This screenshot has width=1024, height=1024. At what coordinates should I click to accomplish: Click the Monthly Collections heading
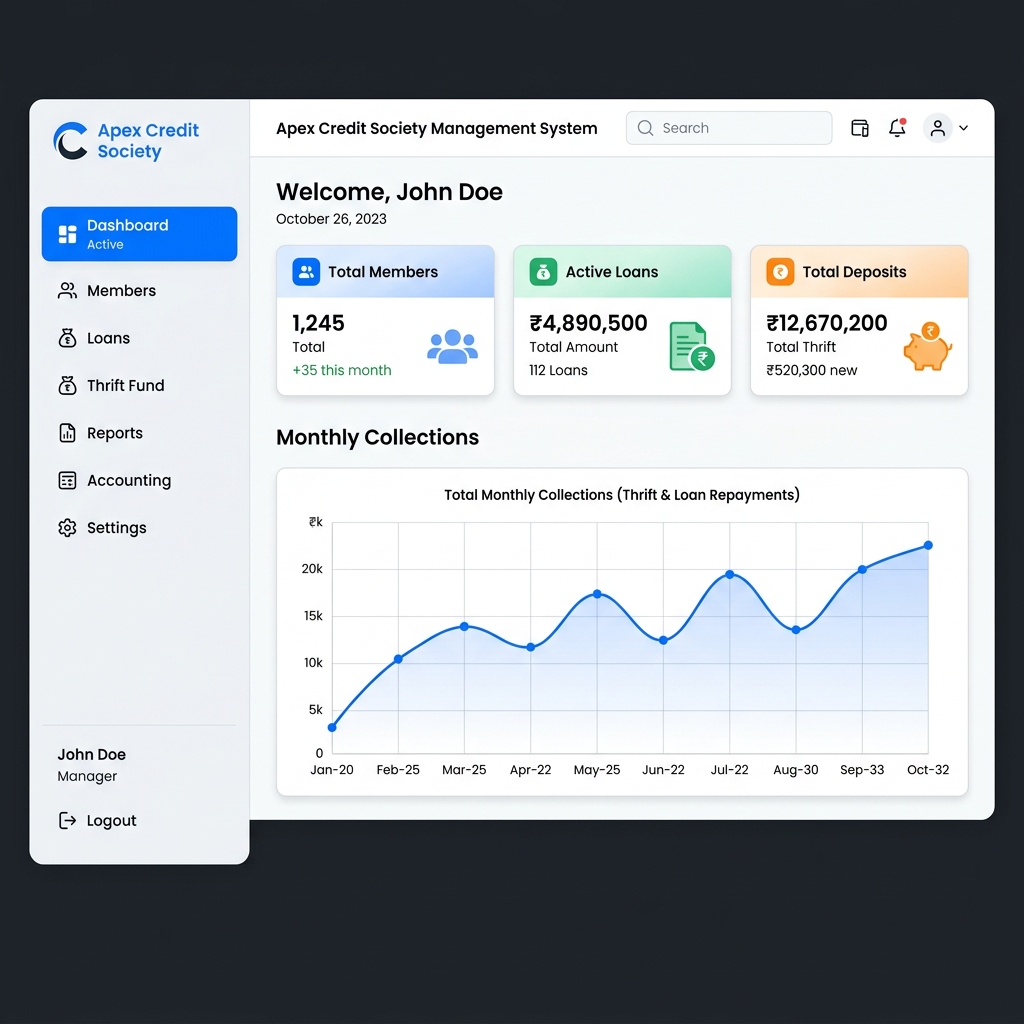(x=377, y=437)
